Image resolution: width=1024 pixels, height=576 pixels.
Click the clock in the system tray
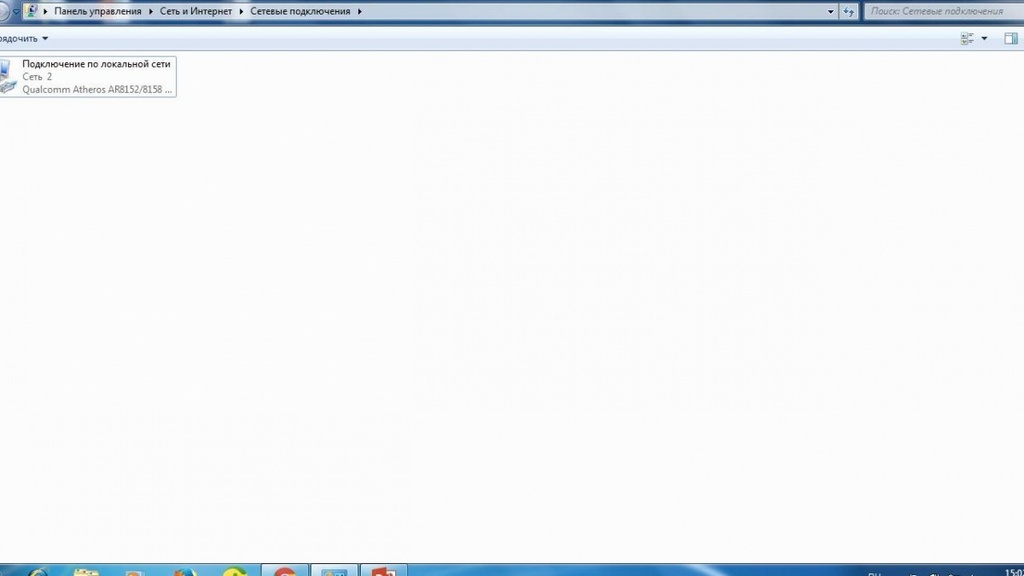point(1012,572)
